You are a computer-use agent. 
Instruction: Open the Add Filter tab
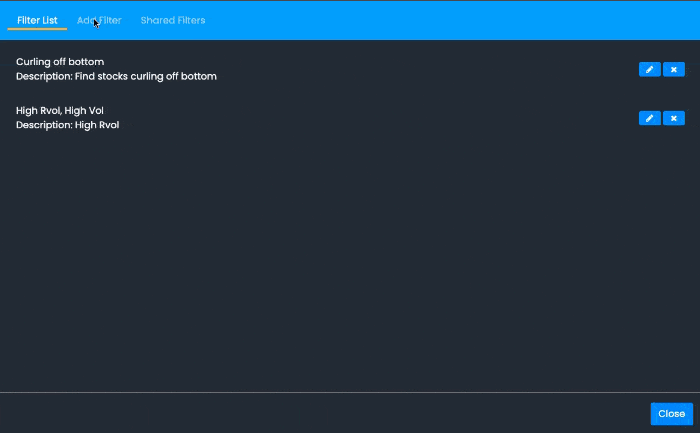click(x=99, y=20)
